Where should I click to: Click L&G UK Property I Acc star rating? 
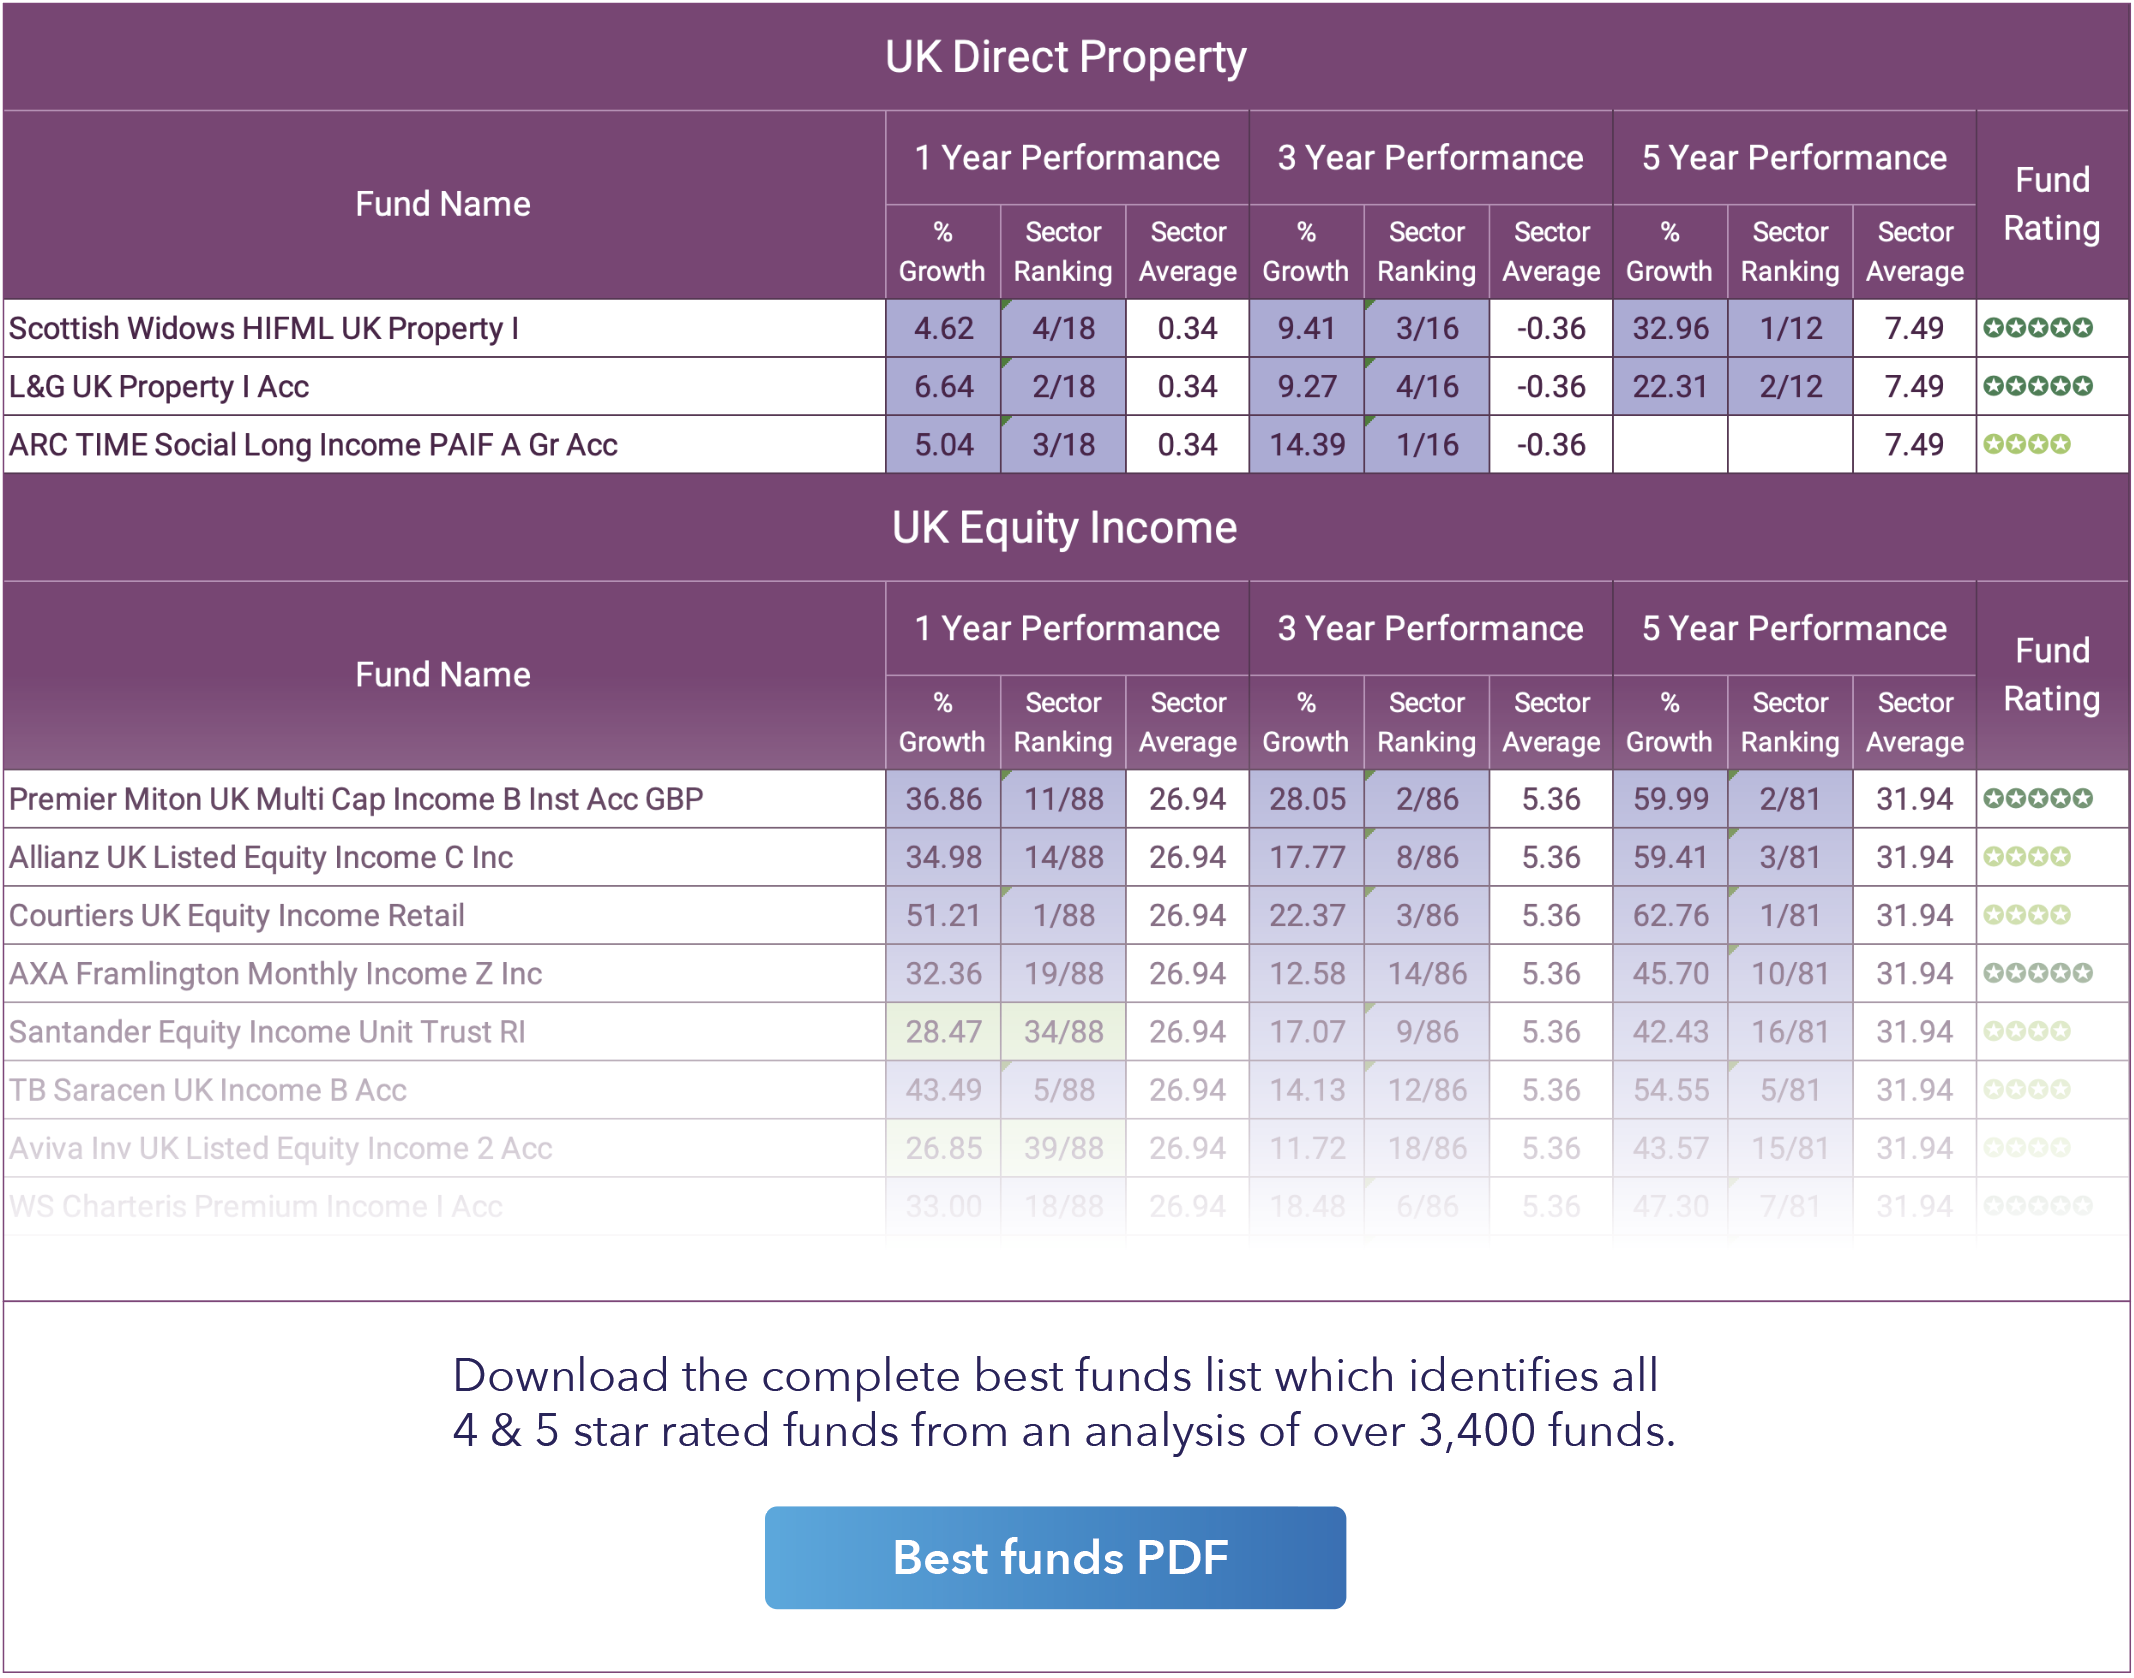[2037, 386]
